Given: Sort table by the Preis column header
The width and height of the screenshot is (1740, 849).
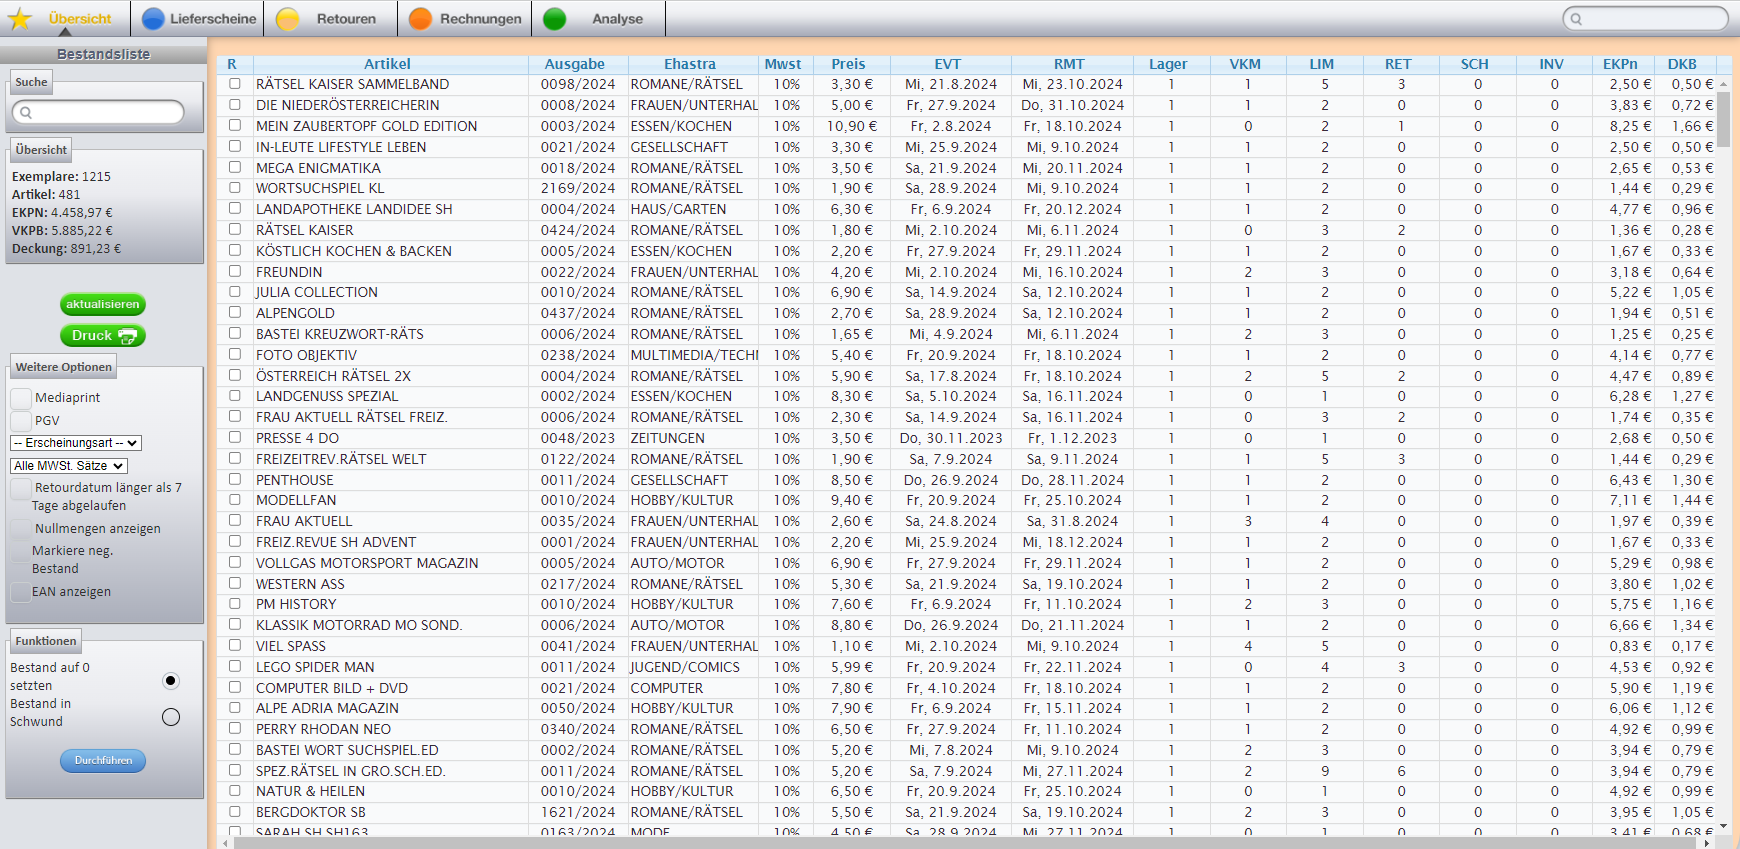Looking at the screenshot, I should [848, 64].
